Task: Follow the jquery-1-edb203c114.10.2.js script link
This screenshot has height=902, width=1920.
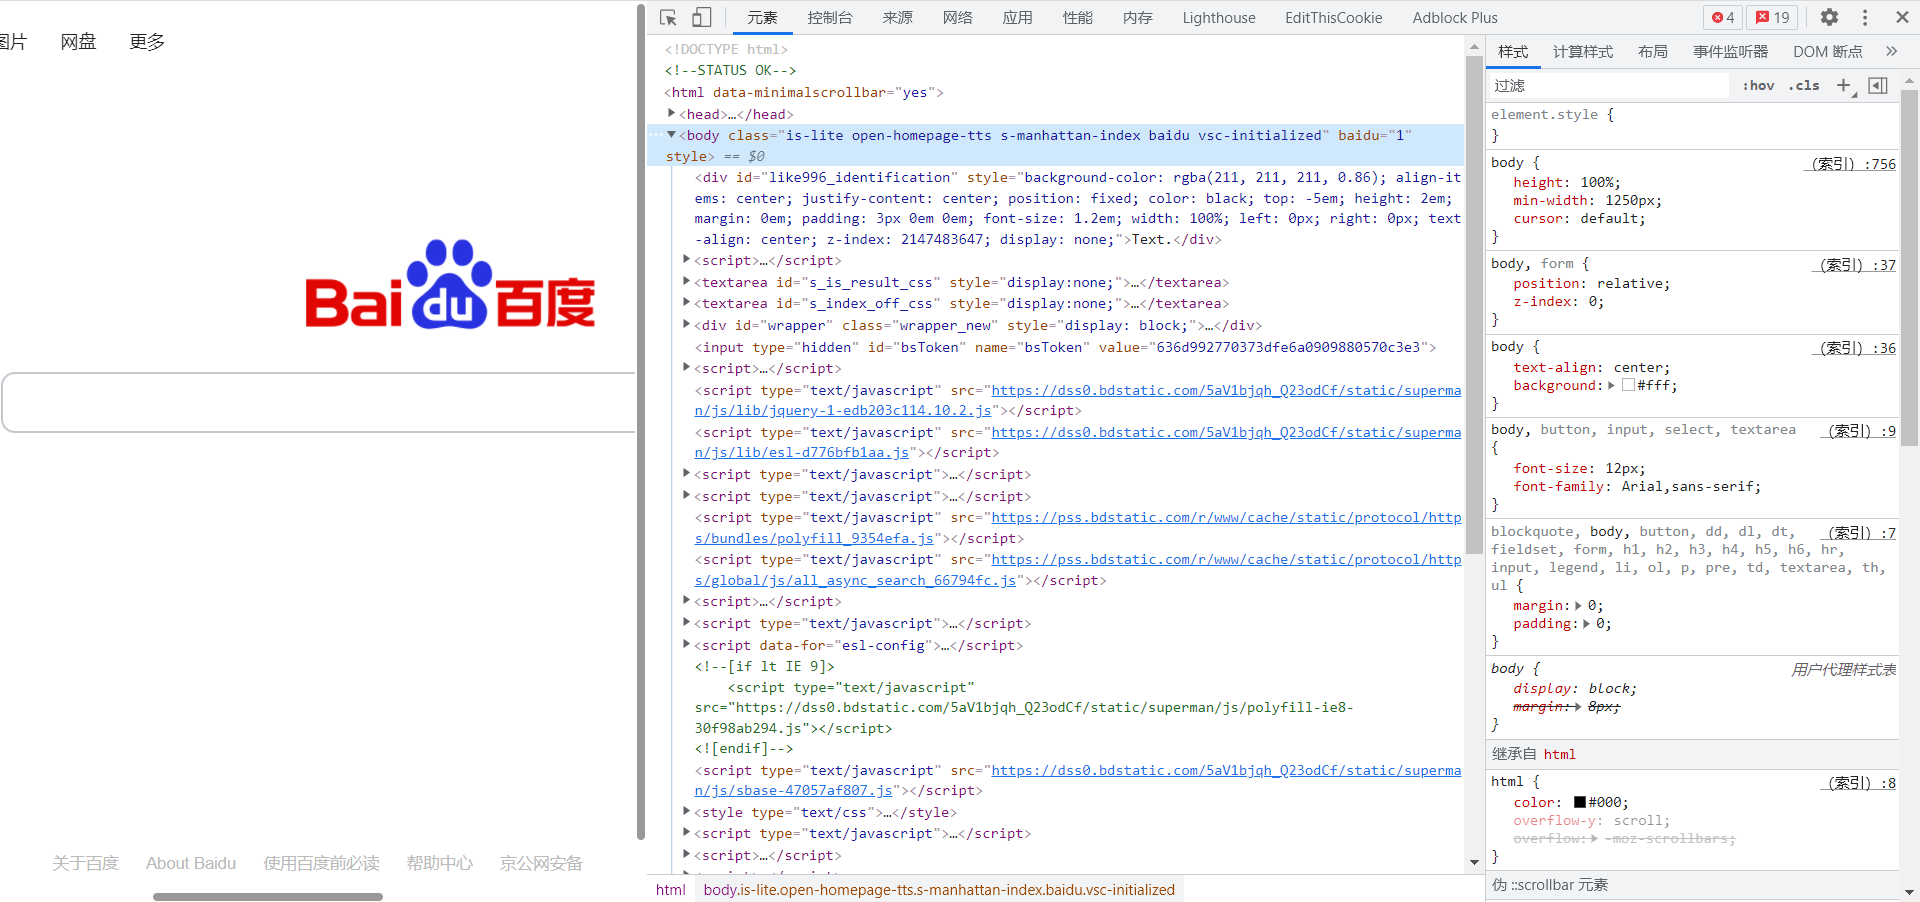Action: [x=1078, y=400]
